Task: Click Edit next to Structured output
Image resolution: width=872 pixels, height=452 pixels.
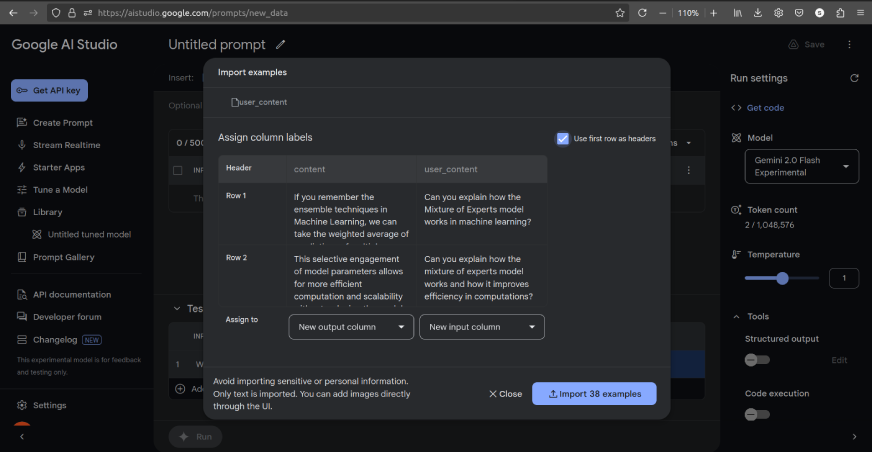Action: [839, 360]
